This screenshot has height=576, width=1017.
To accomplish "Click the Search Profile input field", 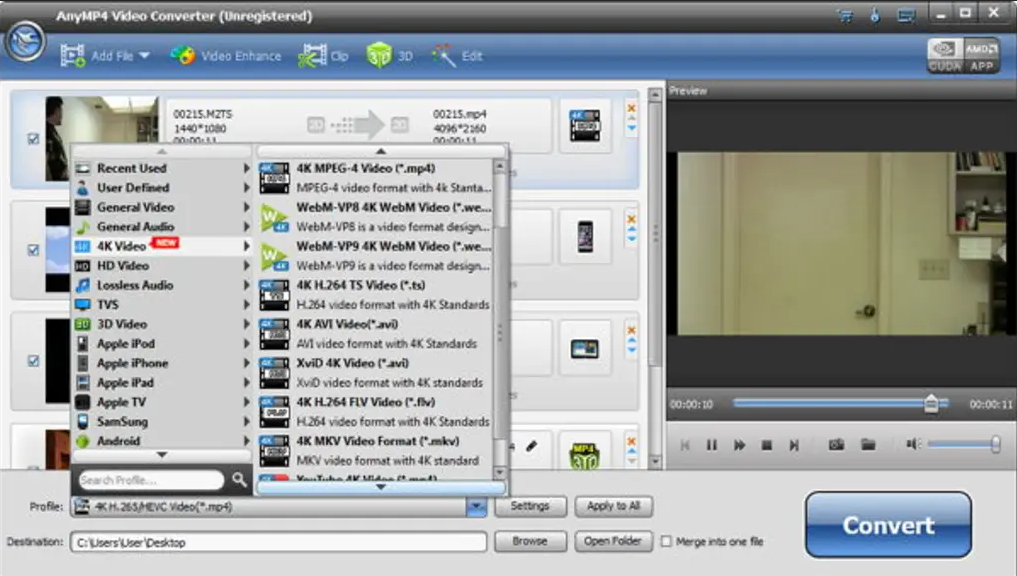I will (x=151, y=480).
